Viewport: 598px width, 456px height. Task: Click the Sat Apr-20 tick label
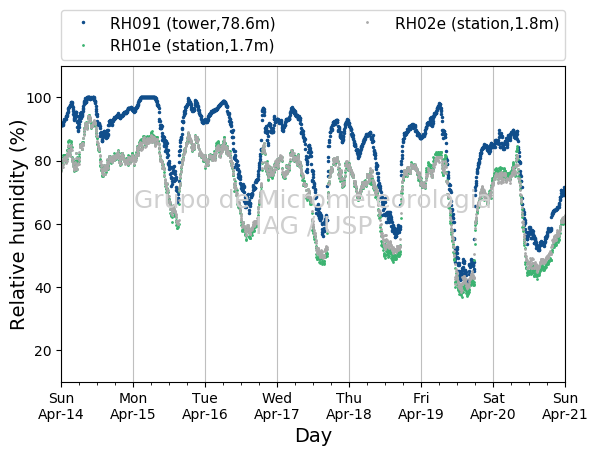tap(493, 406)
